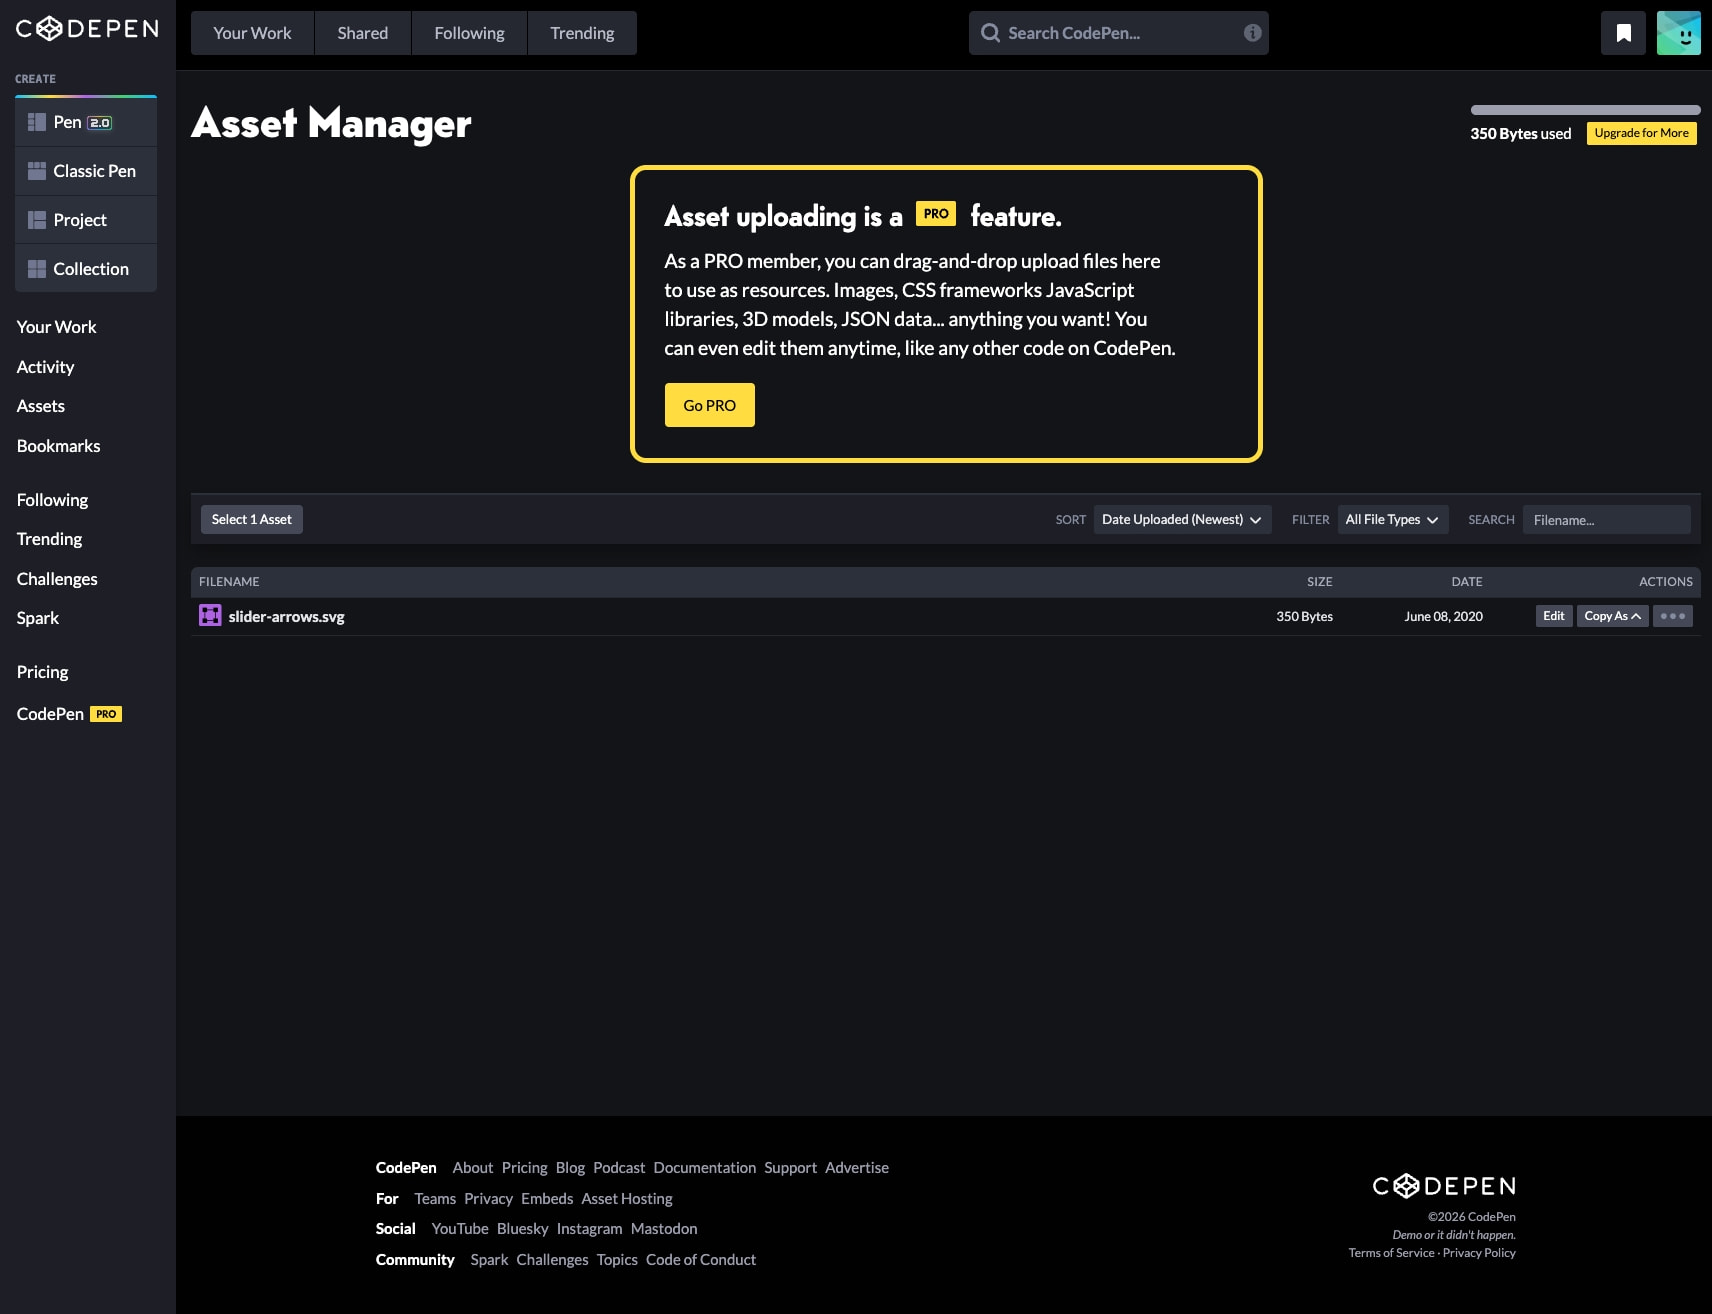Focus the Search CodePen input field
This screenshot has height=1314, width=1712.
[x=1119, y=33]
